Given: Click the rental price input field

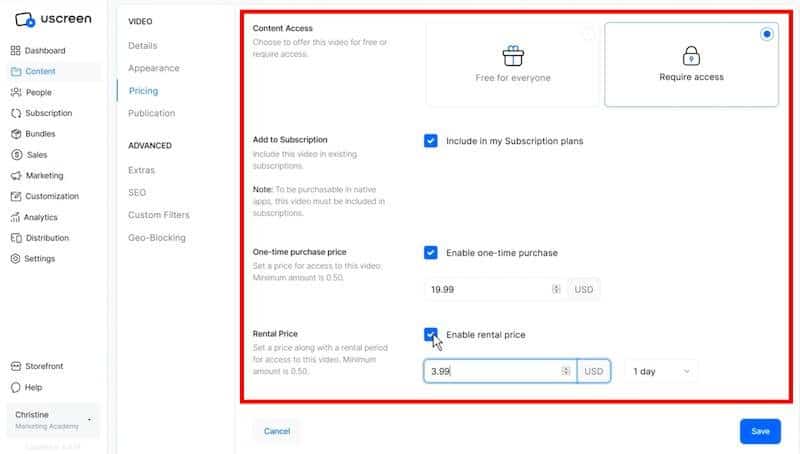Looking at the screenshot, I should [490, 371].
